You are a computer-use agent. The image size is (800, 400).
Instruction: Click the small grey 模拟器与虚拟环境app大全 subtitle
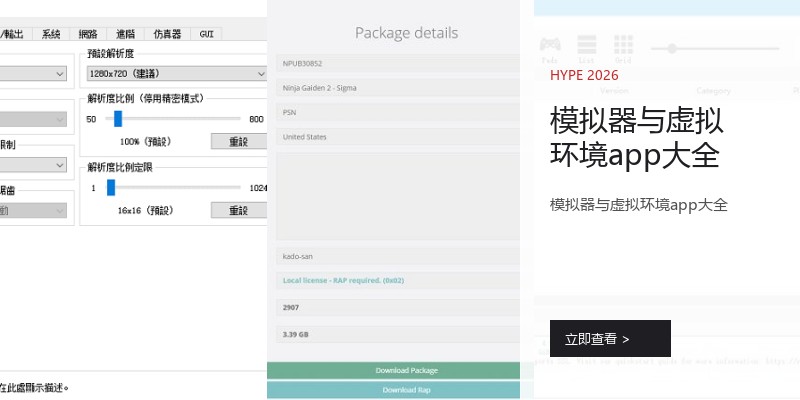coord(639,205)
